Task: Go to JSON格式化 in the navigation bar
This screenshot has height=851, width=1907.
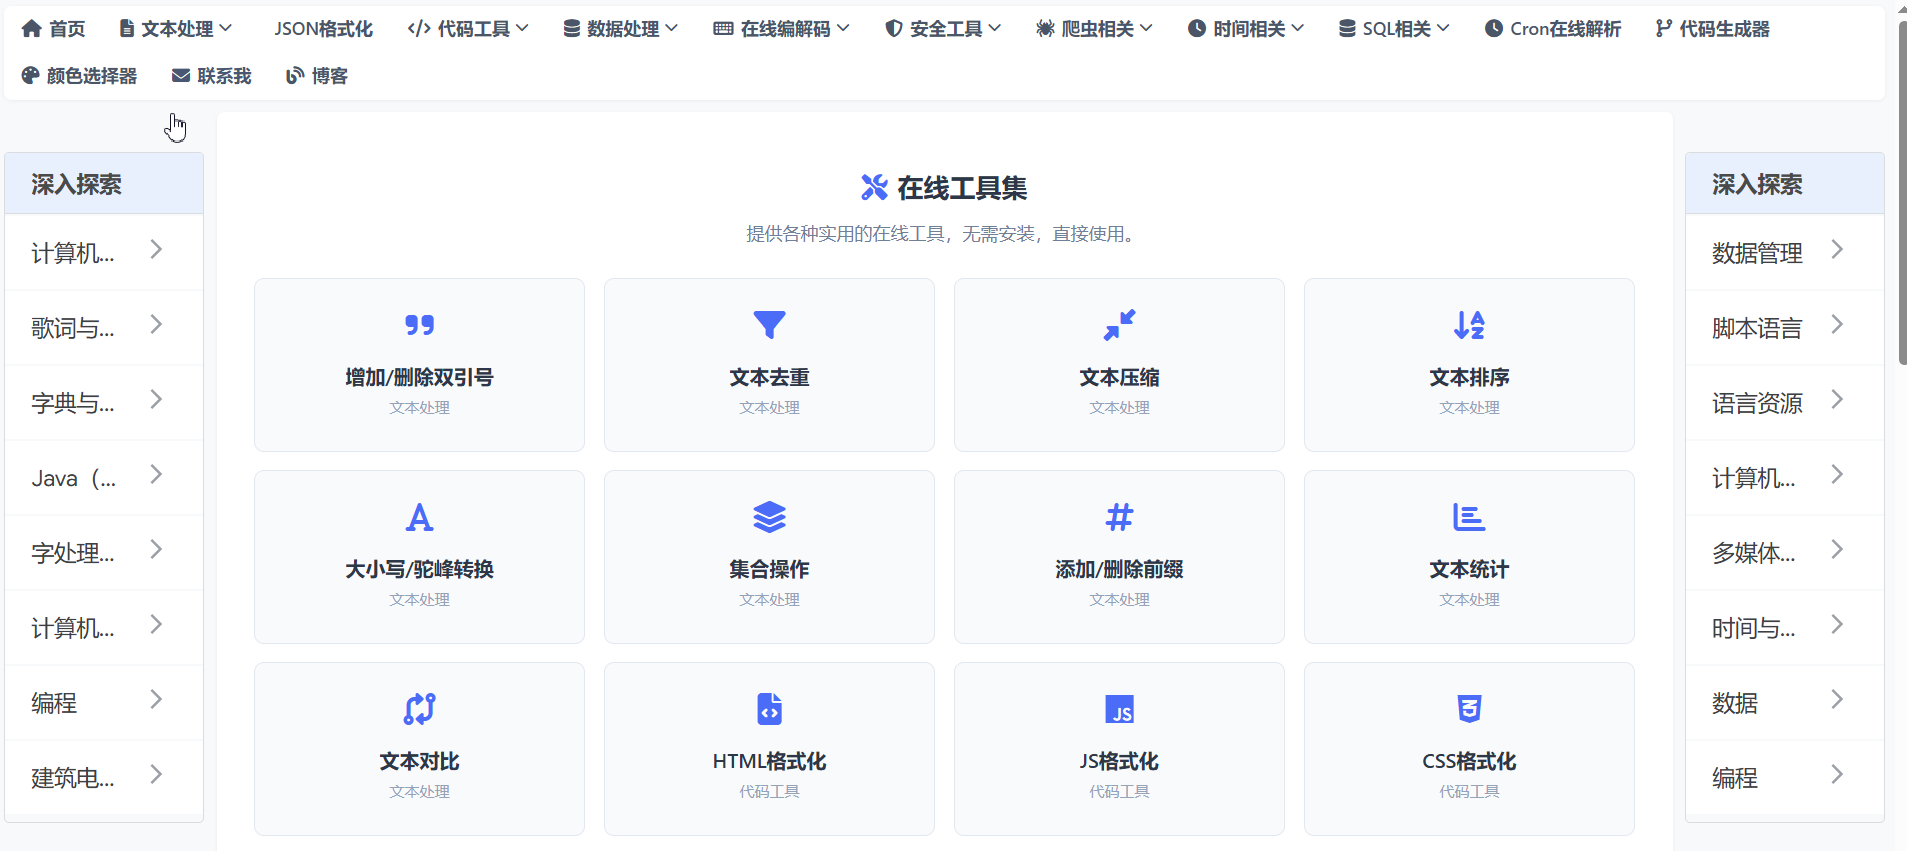Action: tap(323, 29)
